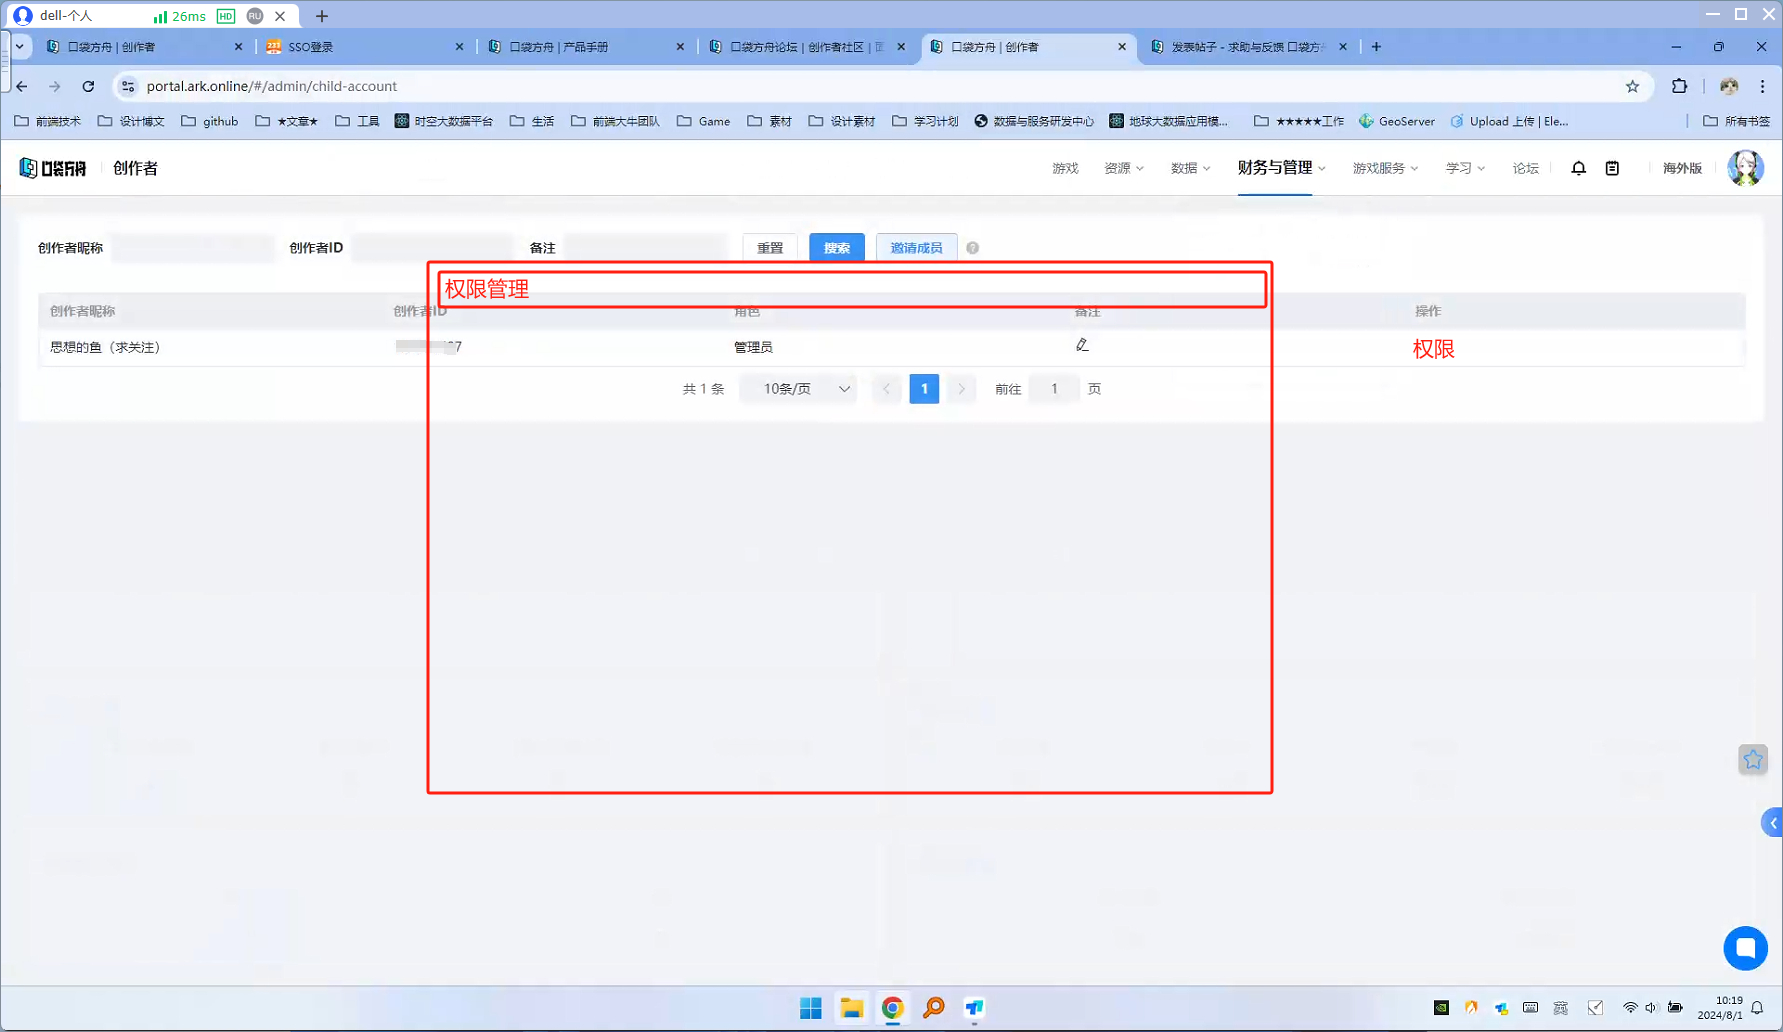1783x1032 pixels.
Task: Open File Explorer from the taskbar
Action: (x=851, y=1008)
